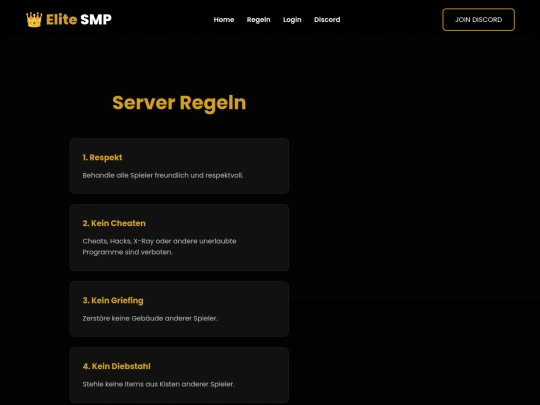Click the 2. Kein Cheaten rule title
The image size is (540, 405).
(114, 223)
